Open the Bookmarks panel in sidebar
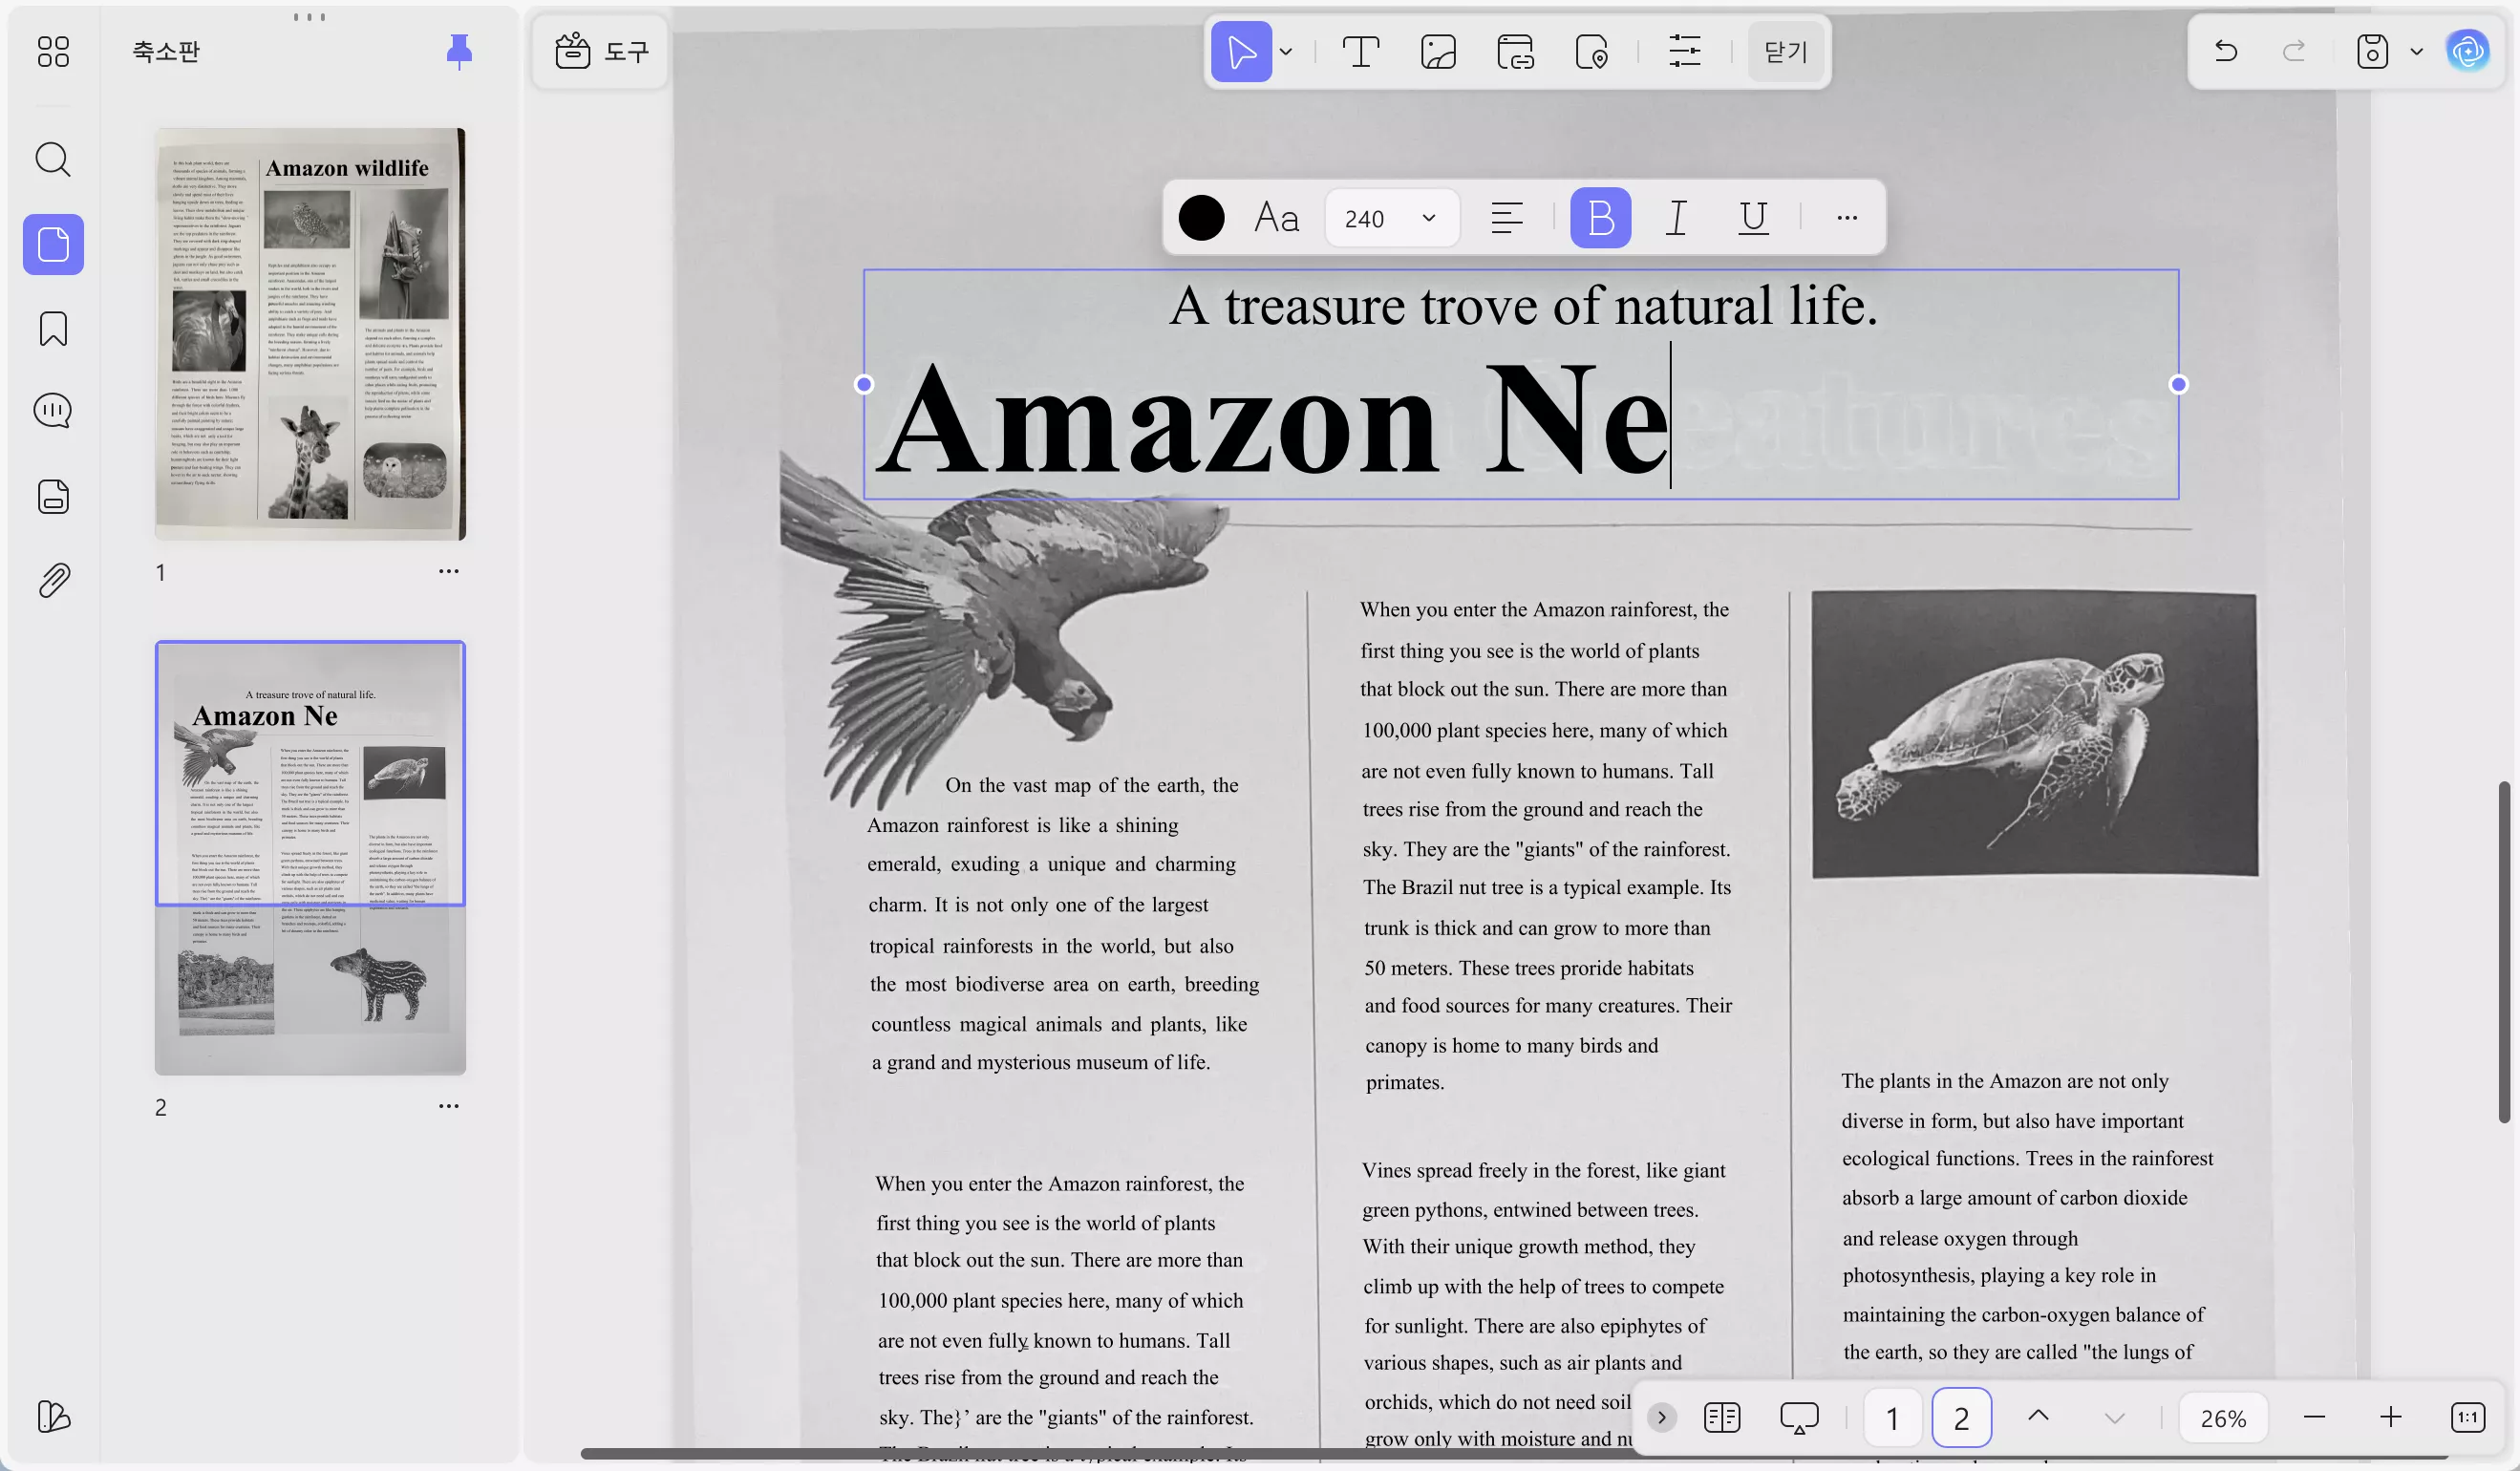This screenshot has width=2520, height=1471. pyautogui.click(x=53, y=329)
